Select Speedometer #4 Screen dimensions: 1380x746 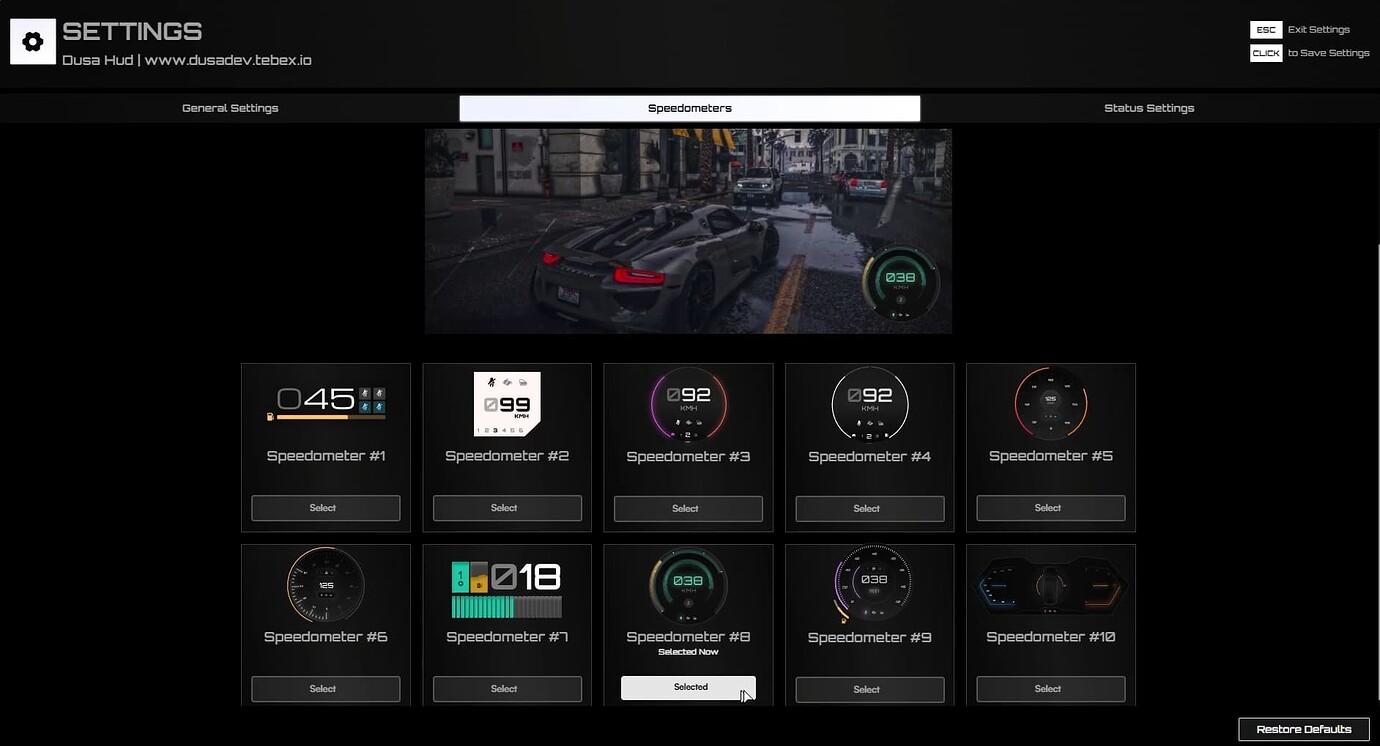tap(868, 508)
